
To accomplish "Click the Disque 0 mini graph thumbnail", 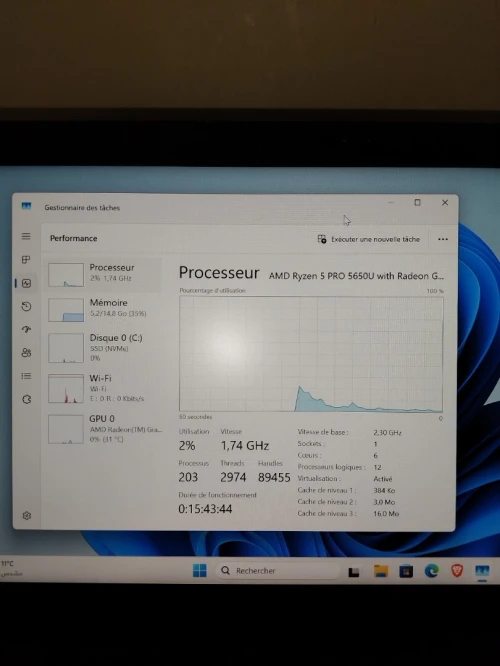I will pos(66,348).
